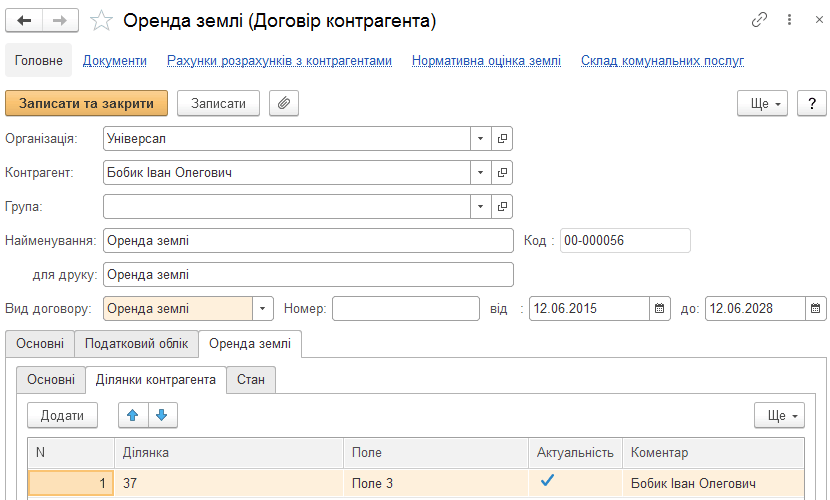The image size is (830, 500).
Task: Attach files with the paperclip button
Action: point(284,103)
